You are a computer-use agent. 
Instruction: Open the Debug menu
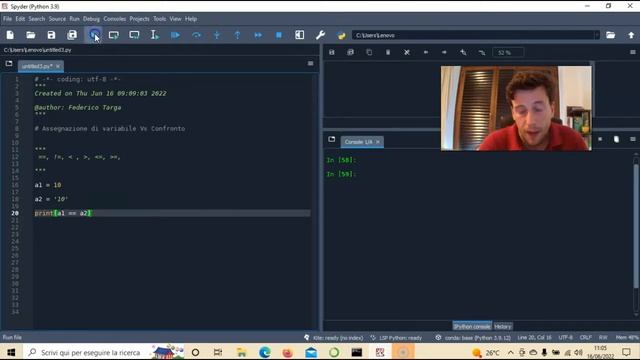[91, 19]
